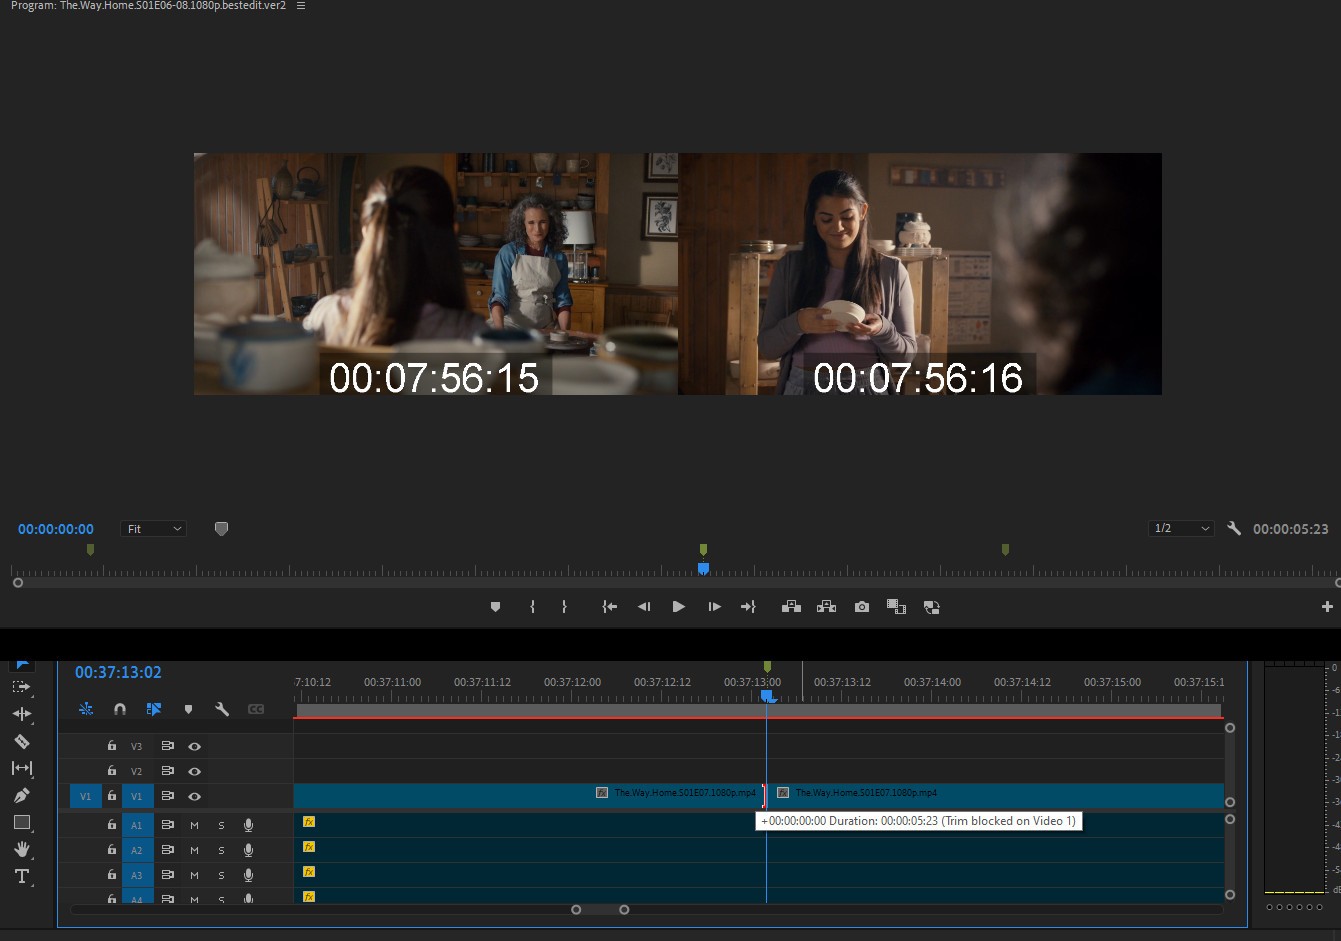
Task: Lock the V2 track
Action: [x=112, y=771]
